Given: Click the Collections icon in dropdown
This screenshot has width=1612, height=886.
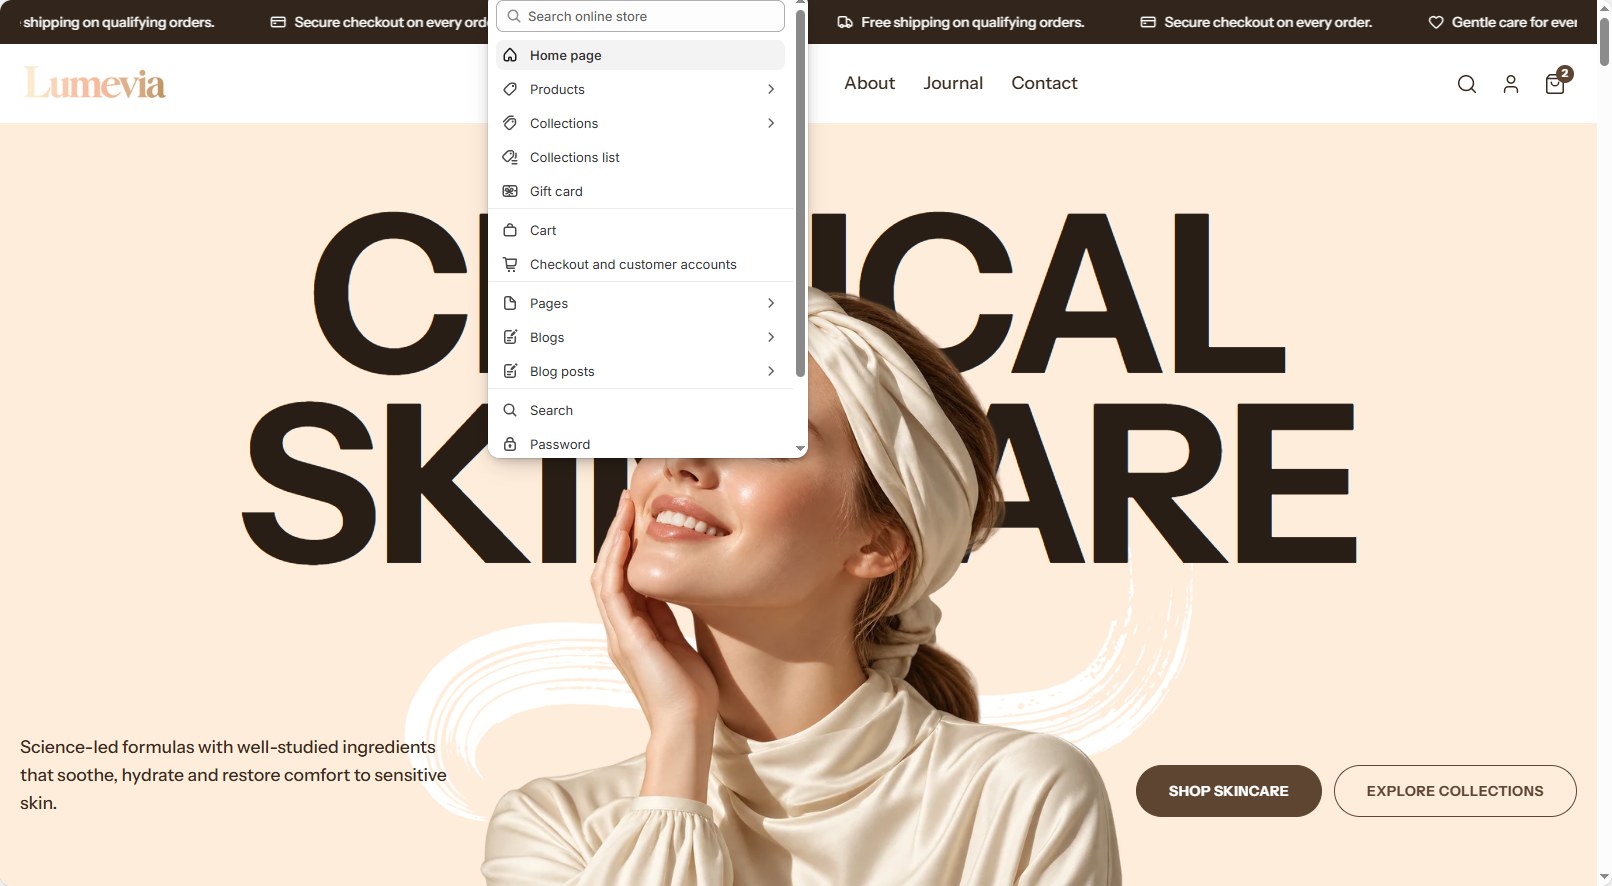Looking at the screenshot, I should [510, 123].
